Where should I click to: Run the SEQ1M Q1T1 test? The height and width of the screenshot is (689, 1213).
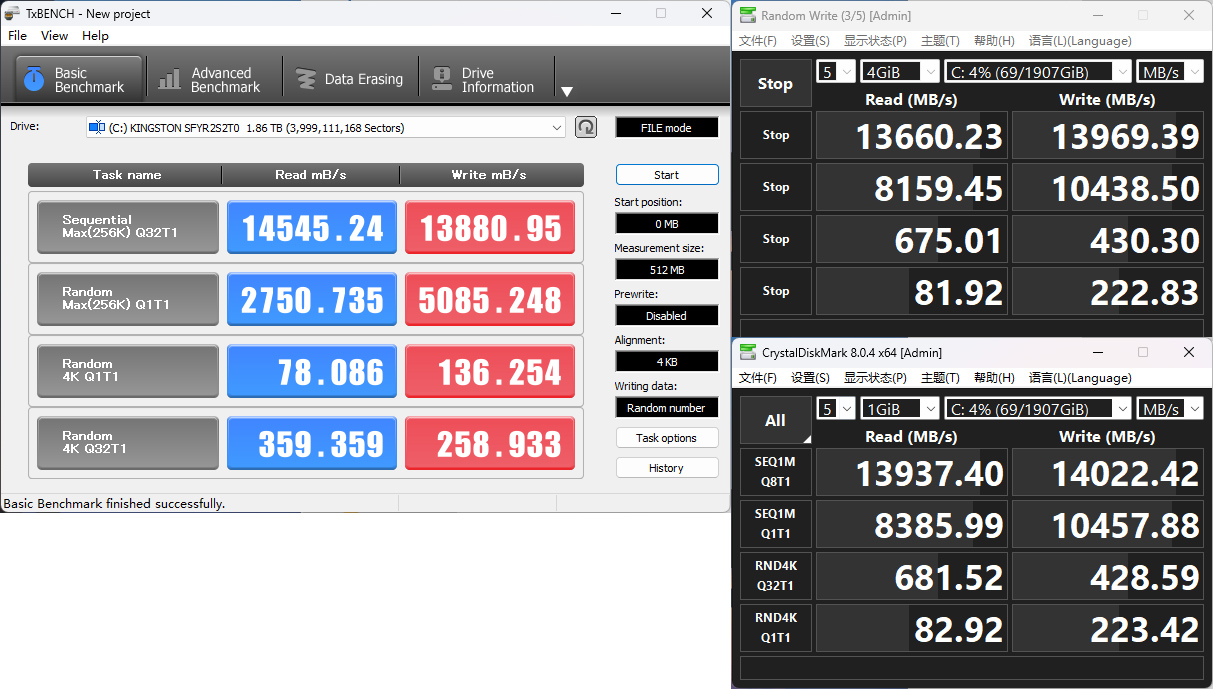776,524
